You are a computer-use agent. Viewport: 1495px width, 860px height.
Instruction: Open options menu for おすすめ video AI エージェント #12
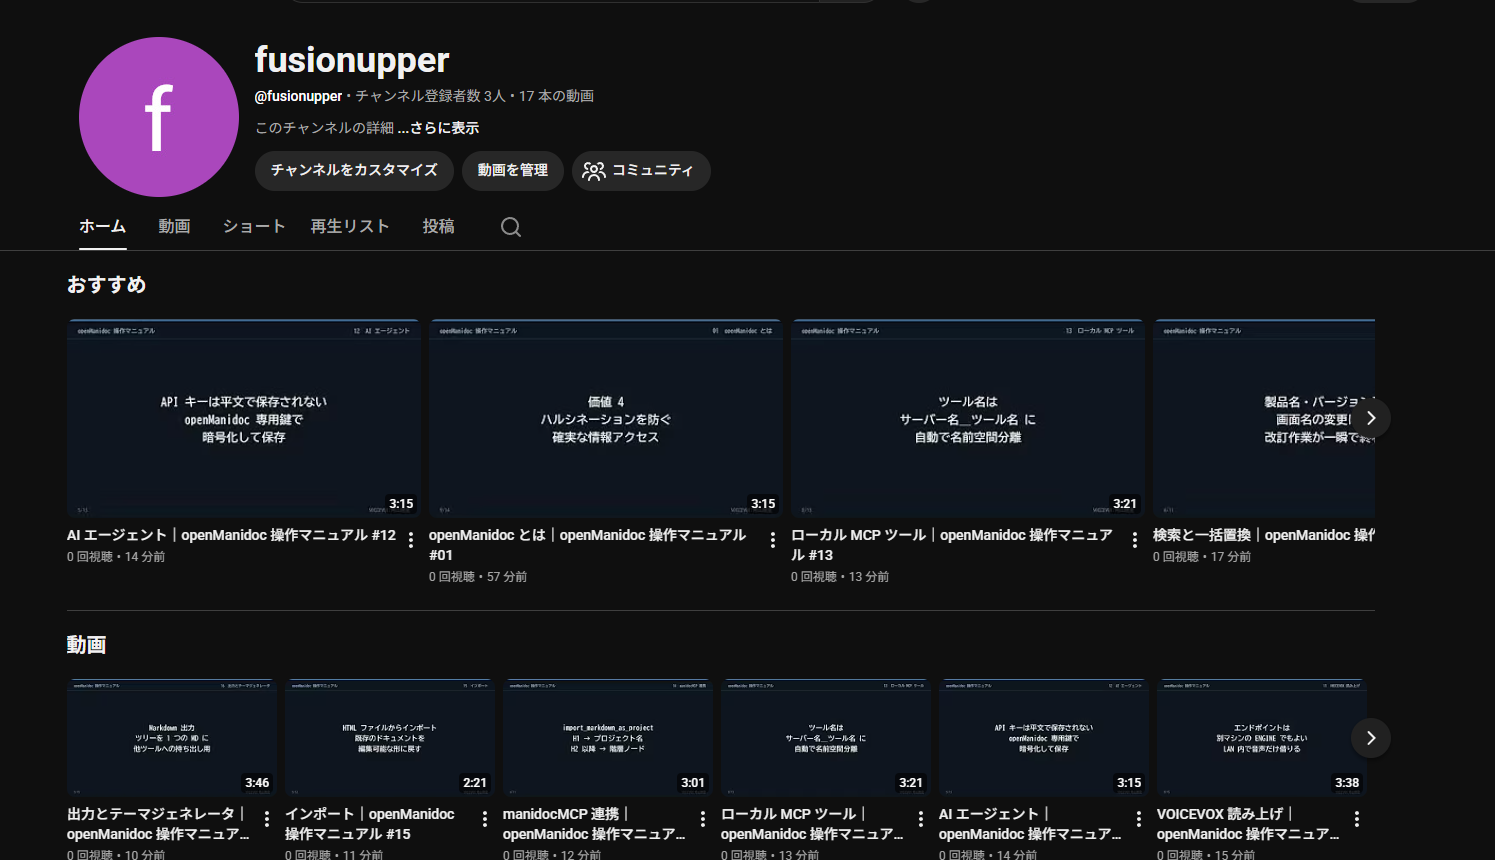tap(411, 540)
